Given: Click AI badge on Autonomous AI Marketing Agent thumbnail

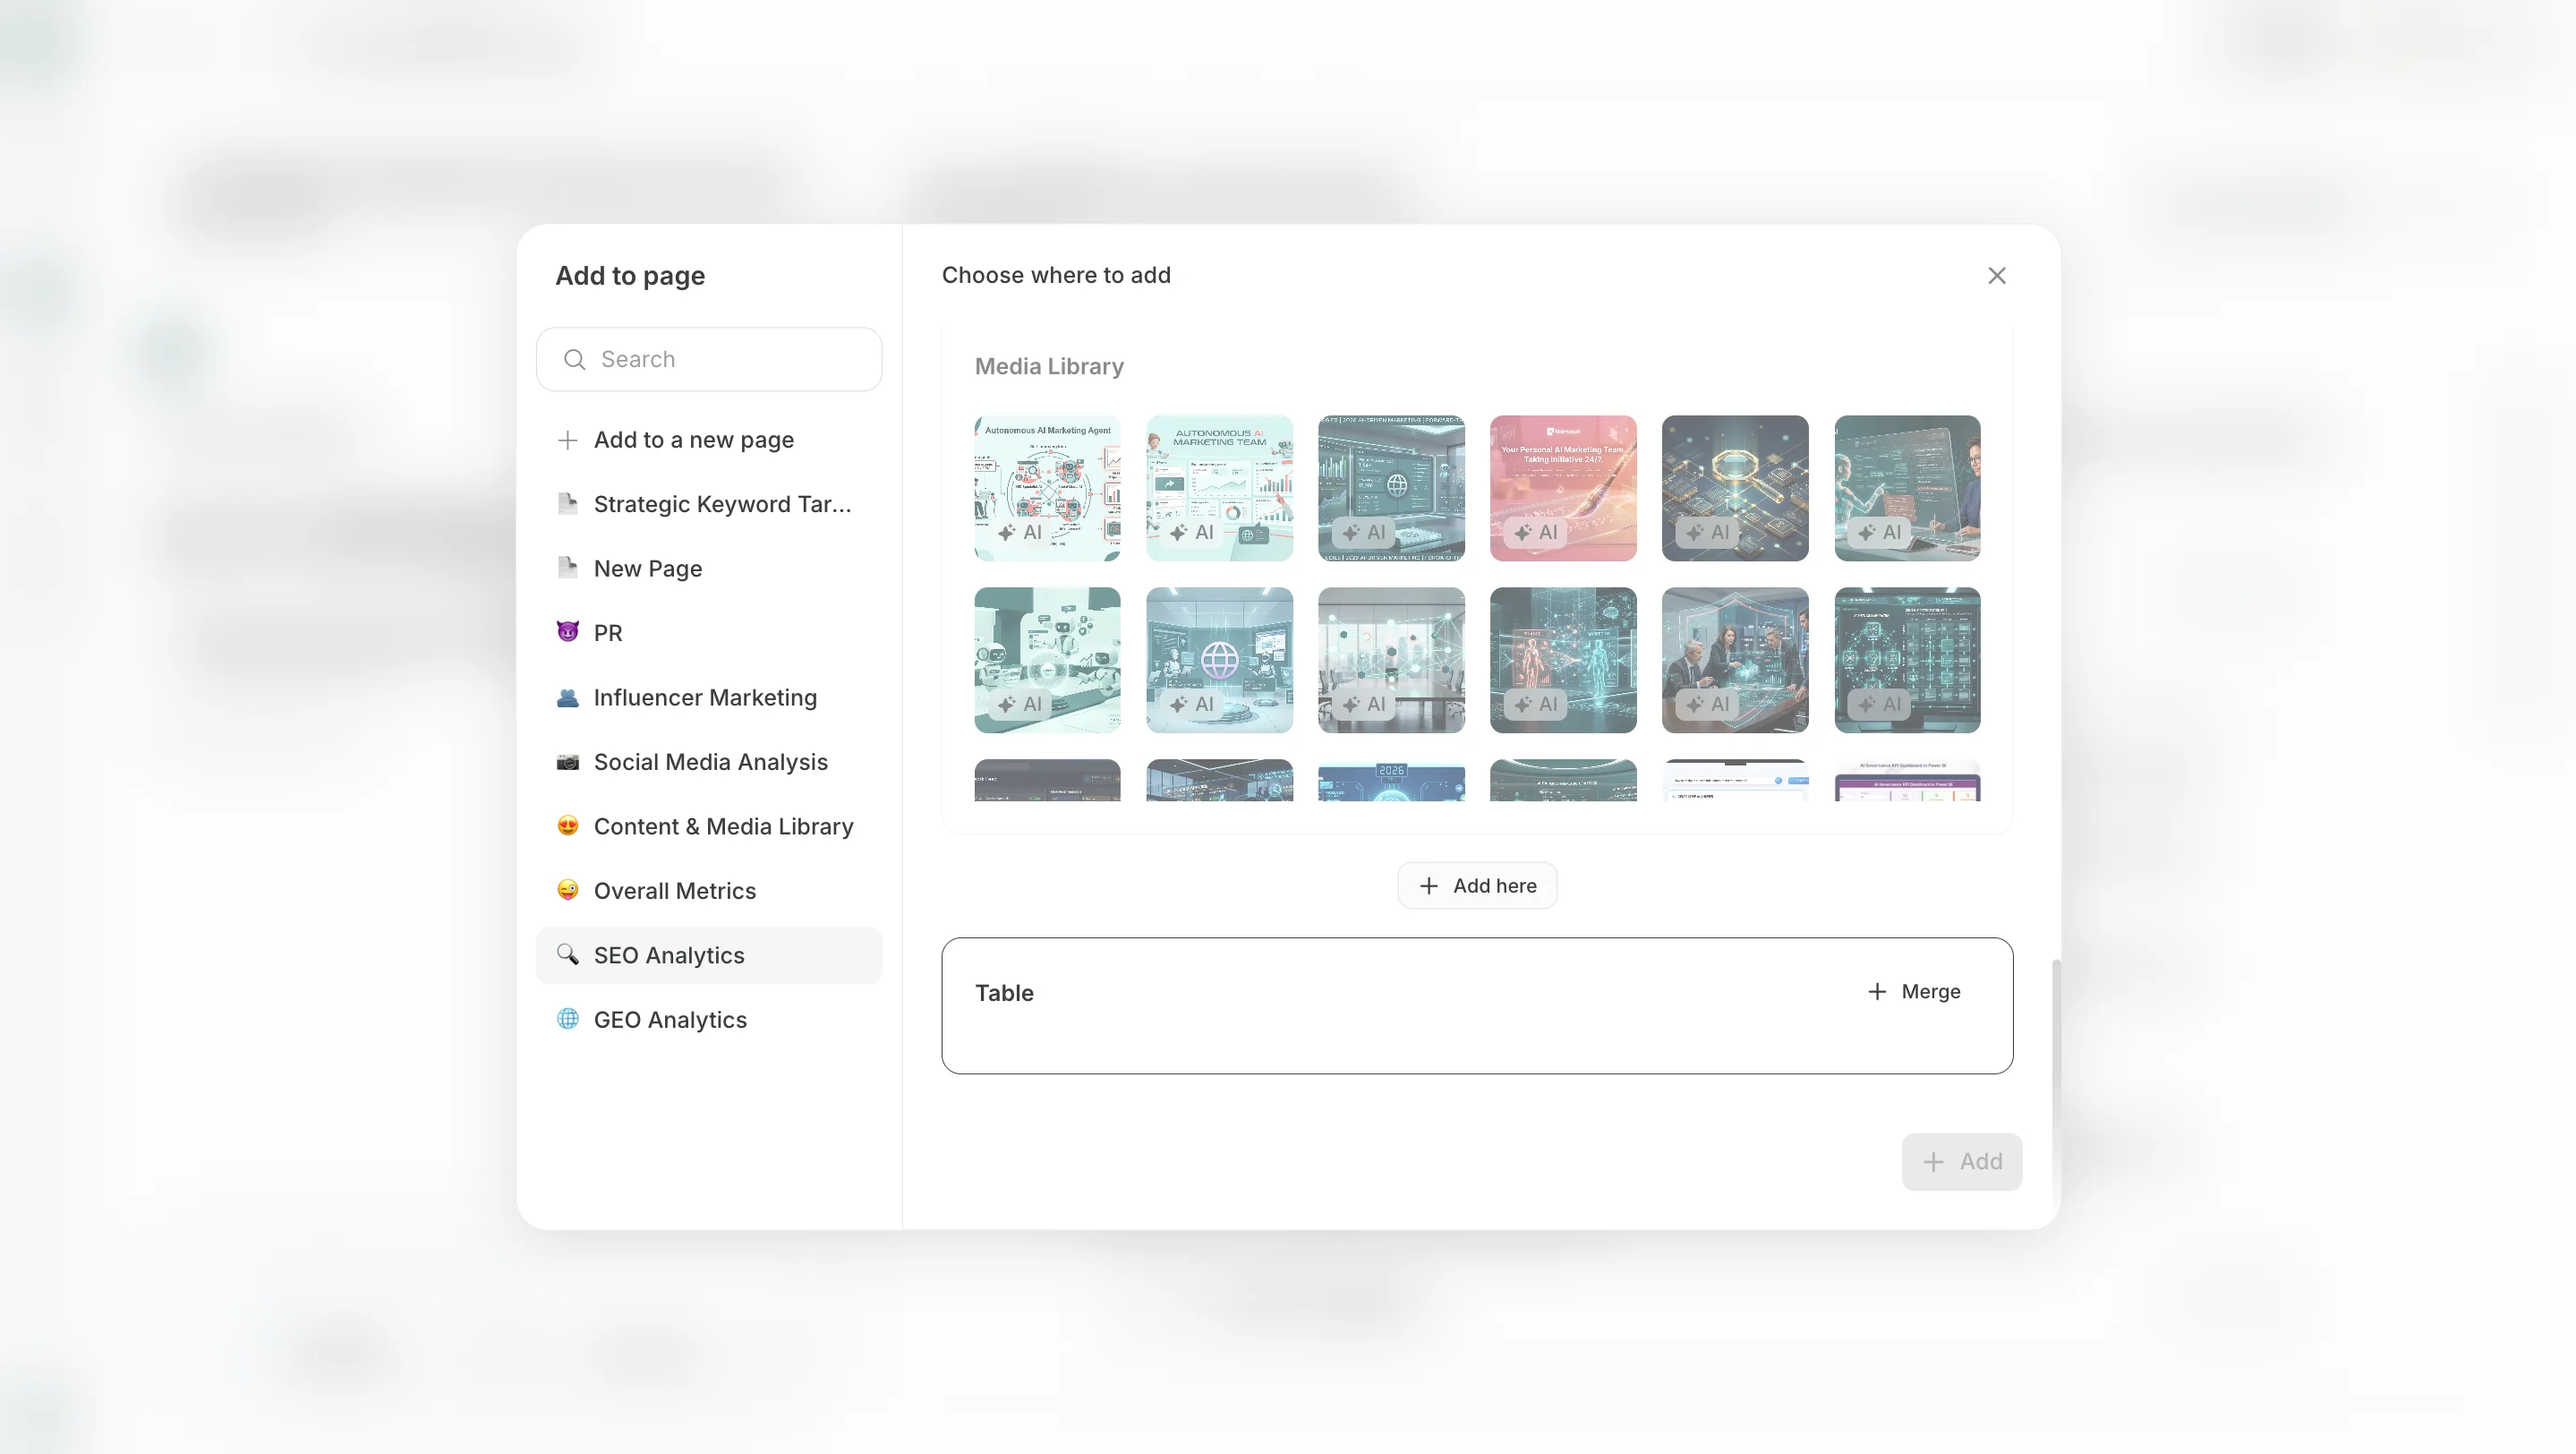Looking at the screenshot, I should (x=1021, y=533).
